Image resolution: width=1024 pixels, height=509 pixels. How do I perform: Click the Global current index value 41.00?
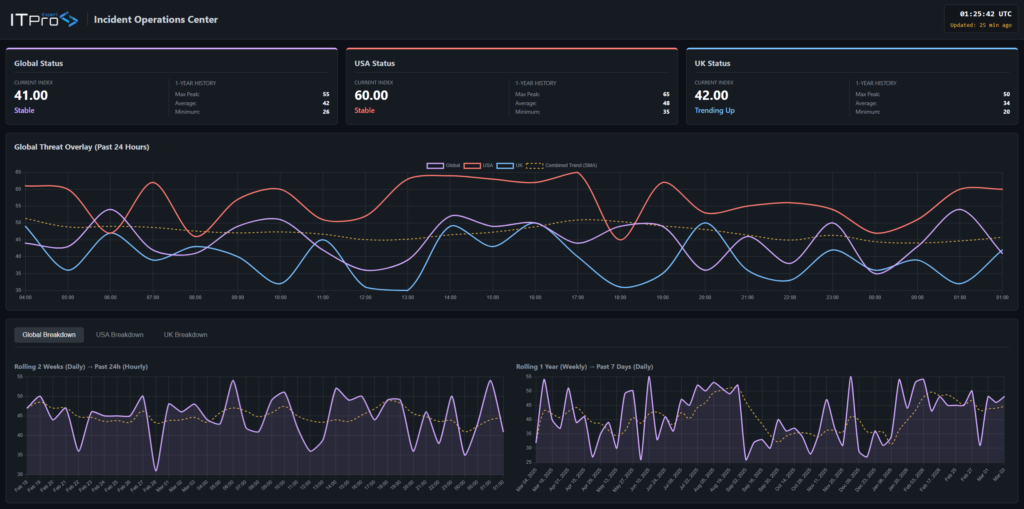pos(31,96)
